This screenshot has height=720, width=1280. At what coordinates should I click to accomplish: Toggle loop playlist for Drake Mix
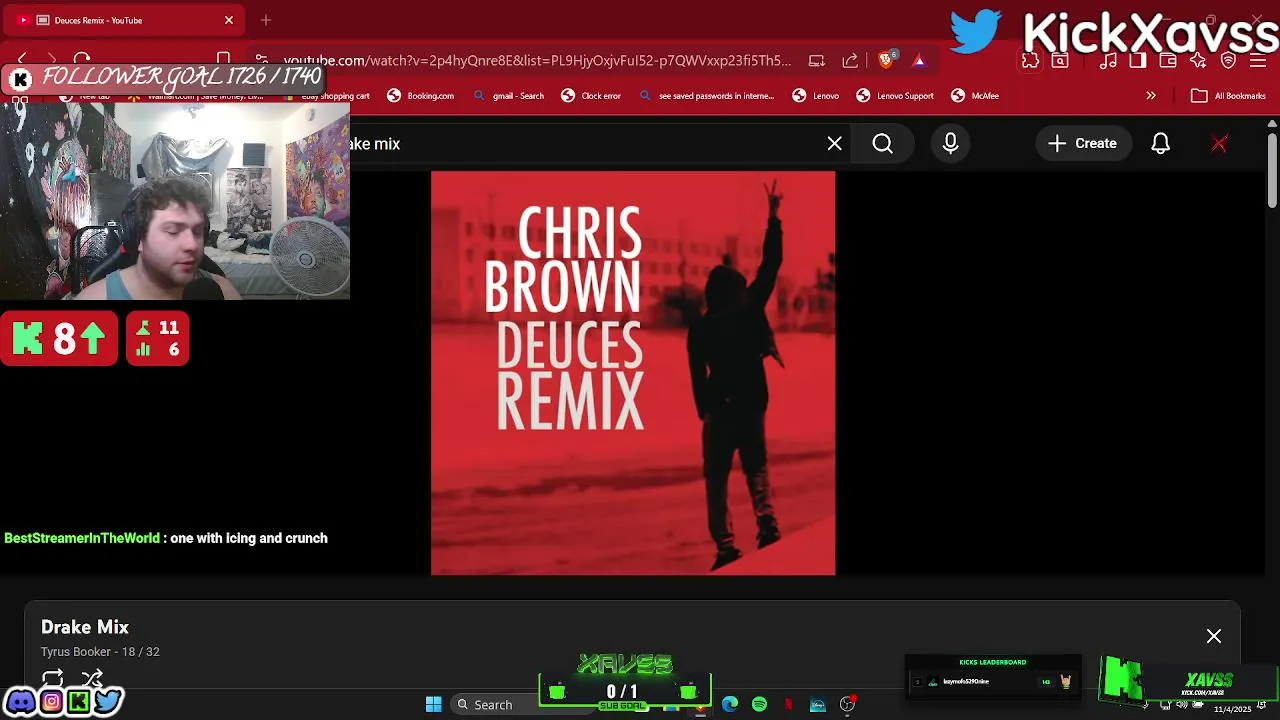[x=53, y=679]
